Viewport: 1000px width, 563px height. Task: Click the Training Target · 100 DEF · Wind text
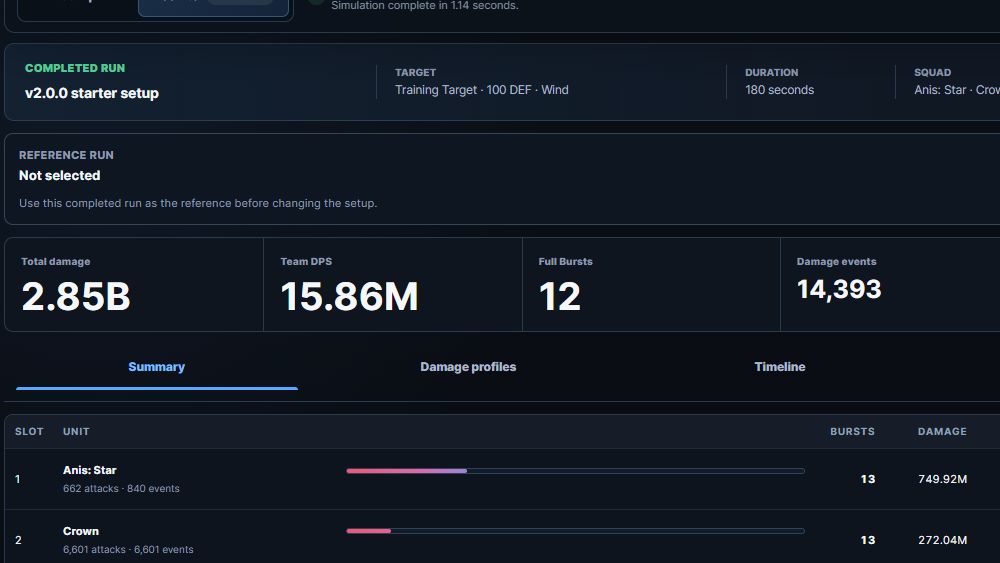pos(482,90)
